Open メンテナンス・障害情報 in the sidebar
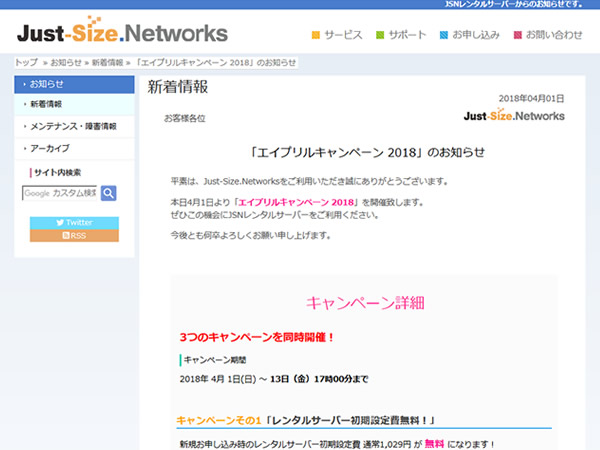This screenshot has width=600, height=450. coord(74,126)
